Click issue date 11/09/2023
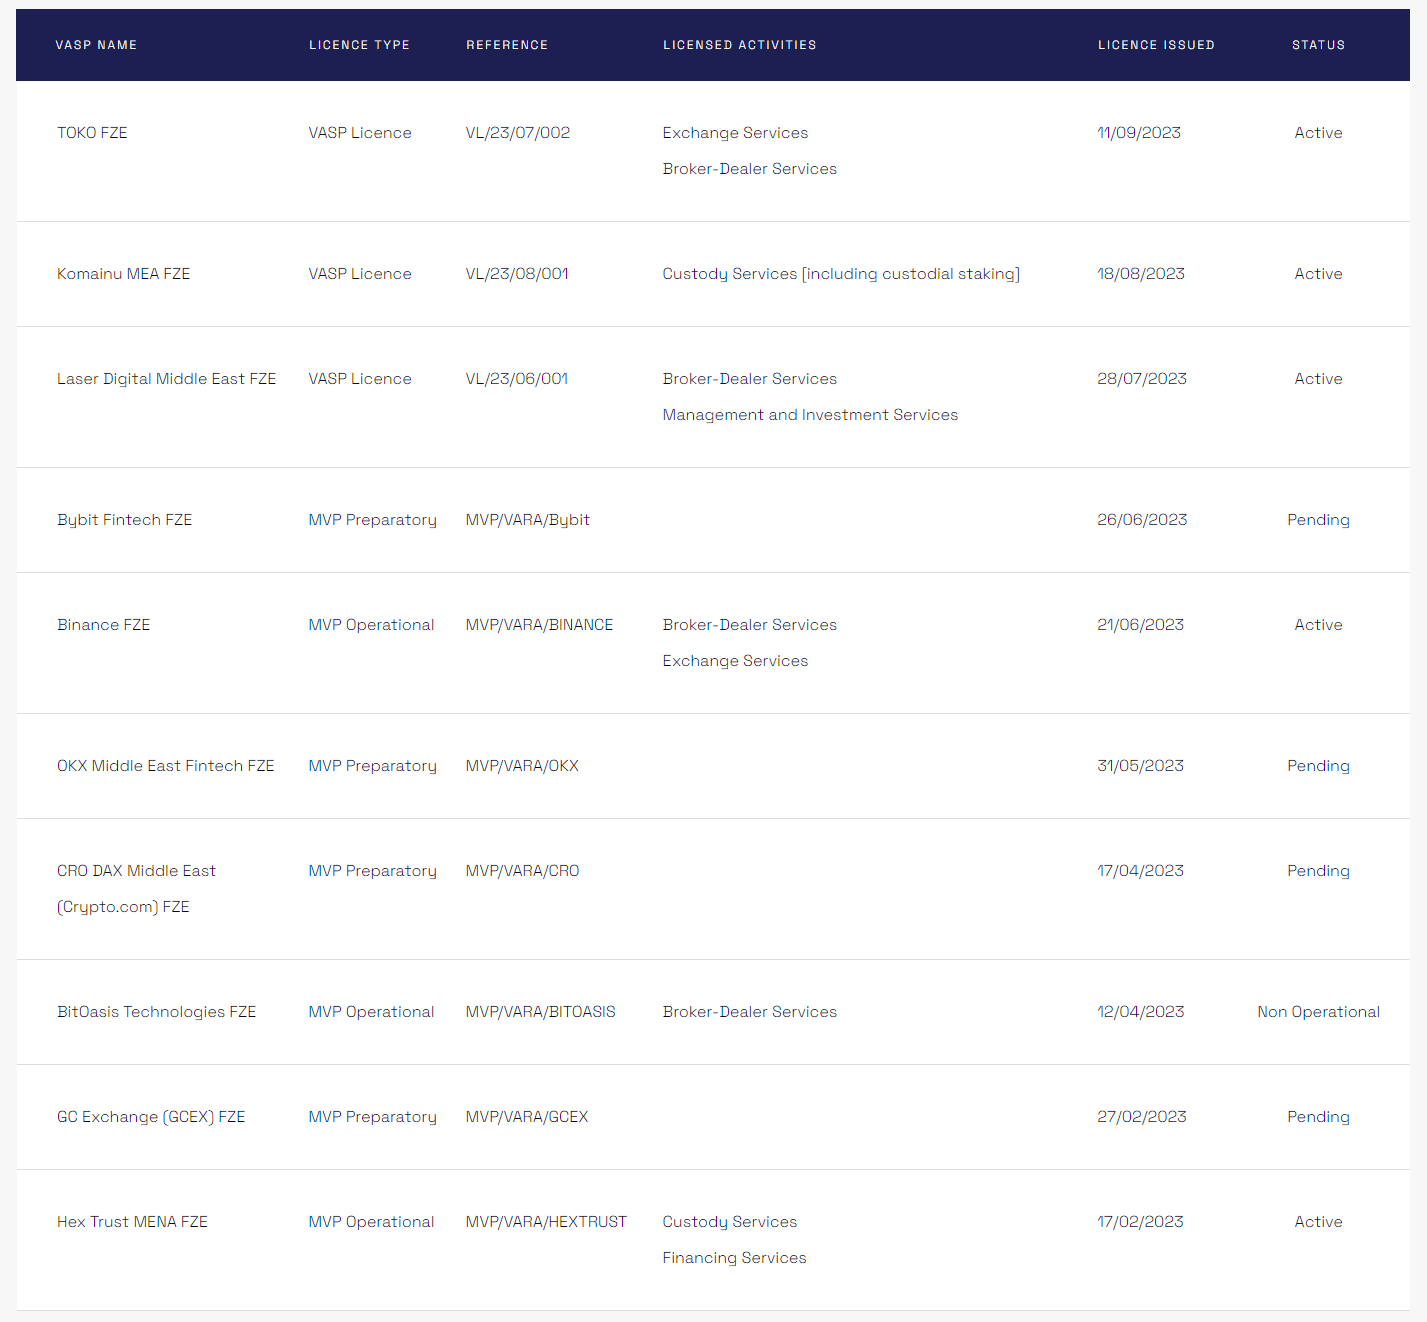The height and width of the screenshot is (1322, 1427). pyautogui.click(x=1139, y=133)
